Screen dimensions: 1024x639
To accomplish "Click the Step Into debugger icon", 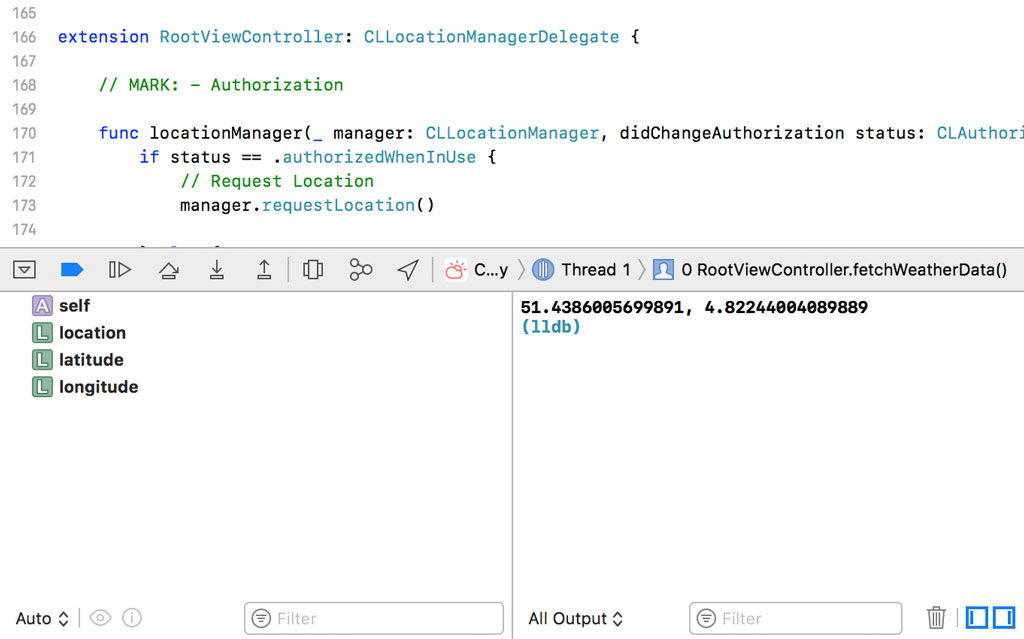I will [216, 269].
